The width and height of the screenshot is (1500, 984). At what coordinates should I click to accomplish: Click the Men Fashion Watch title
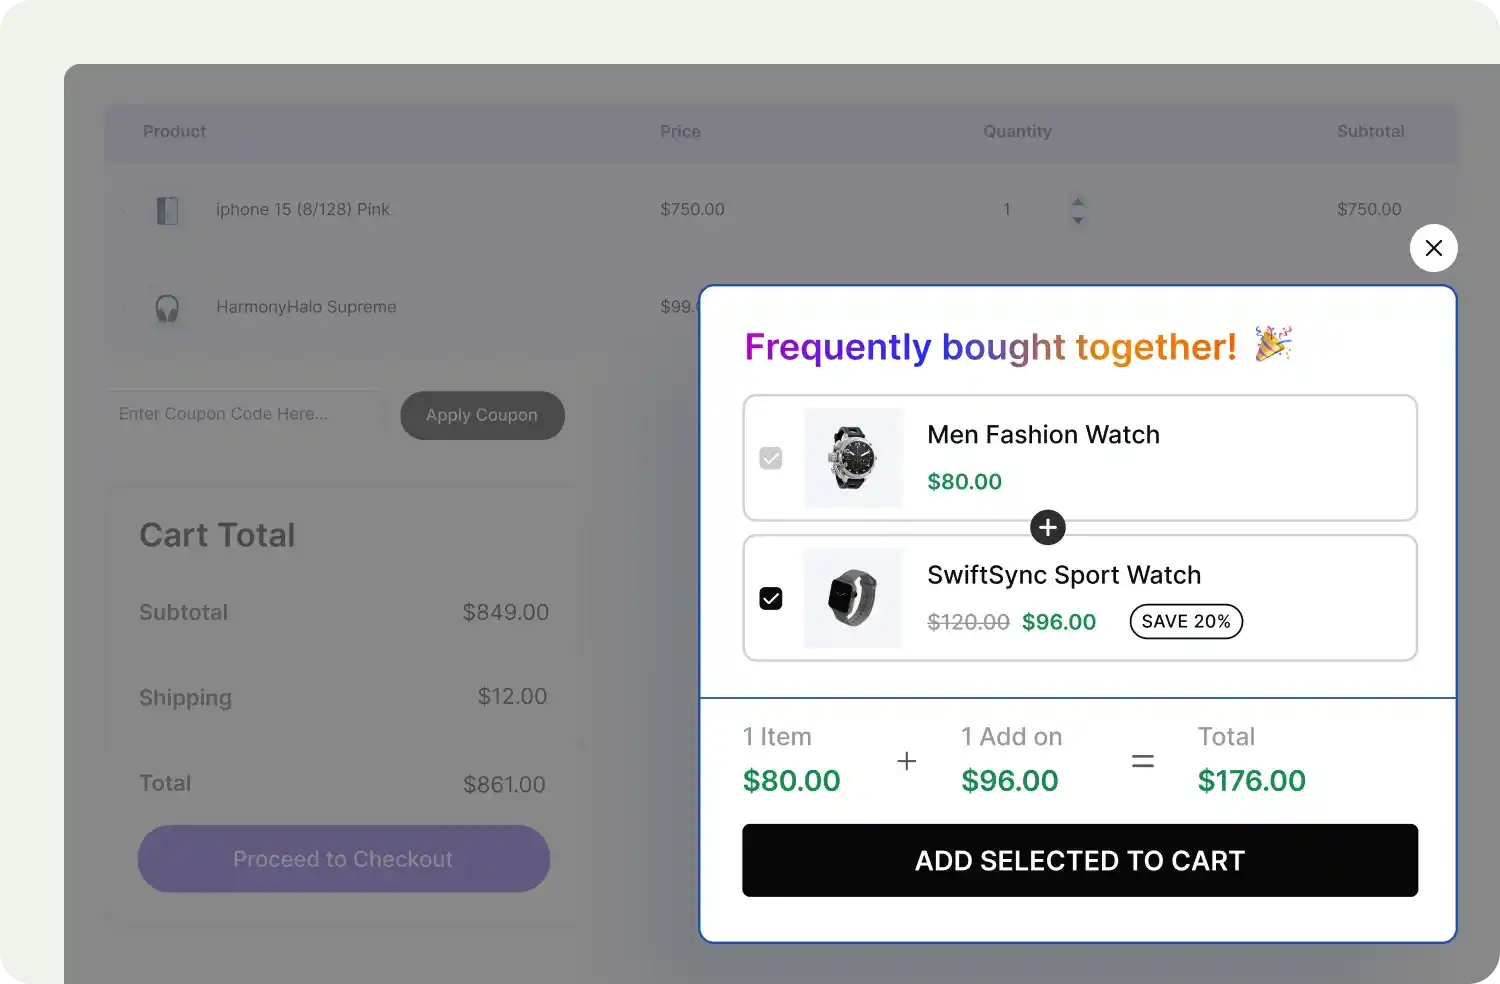[x=1043, y=435]
